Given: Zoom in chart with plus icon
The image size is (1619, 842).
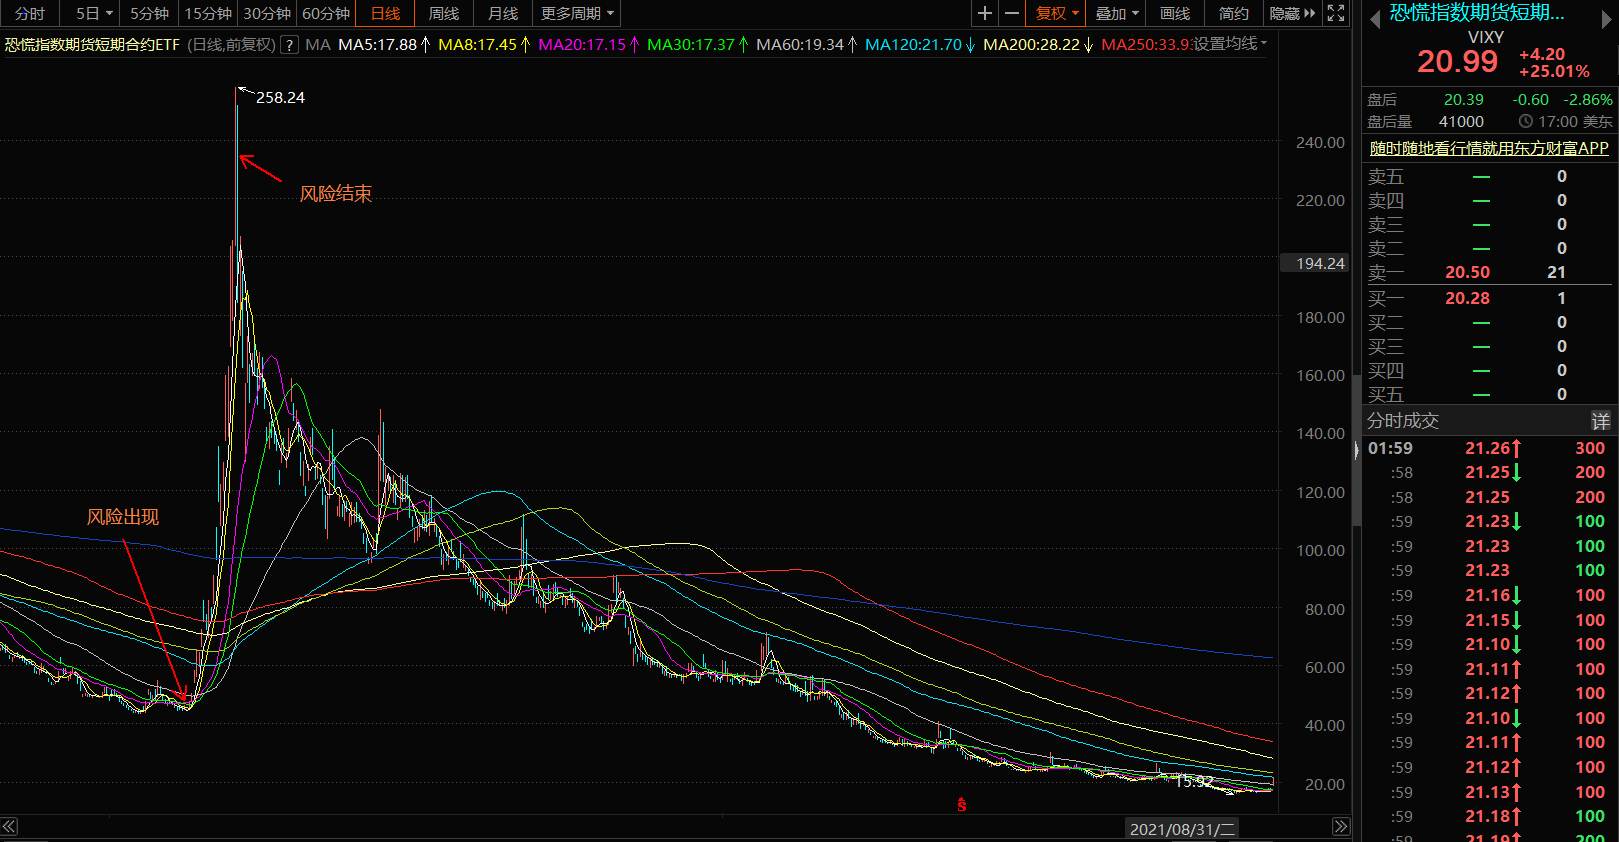Looking at the screenshot, I should [985, 13].
